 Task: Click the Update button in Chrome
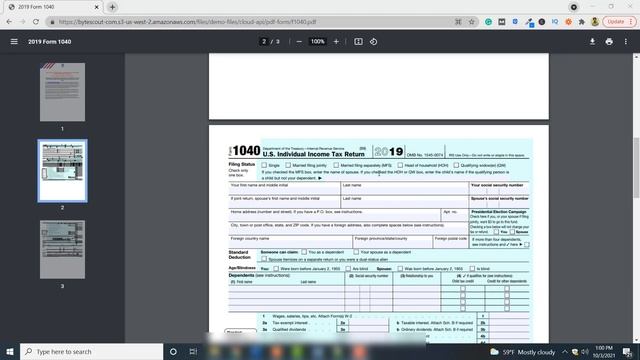[x=619, y=22]
